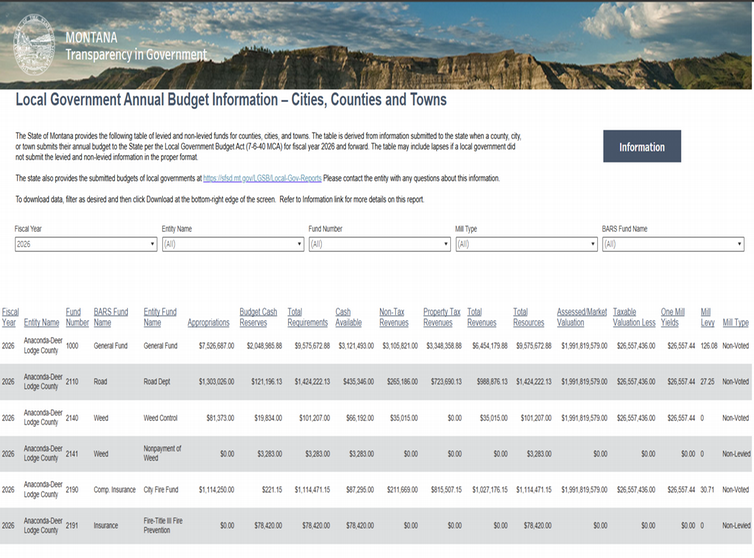
Task: Expand the BARS Fund Name filter dropdown
Action: tap(673, 244)
